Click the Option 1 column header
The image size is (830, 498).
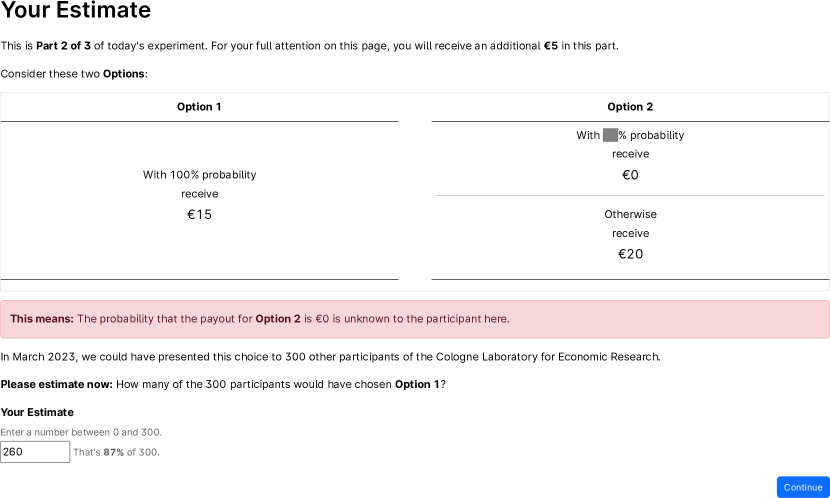[199, 107]
